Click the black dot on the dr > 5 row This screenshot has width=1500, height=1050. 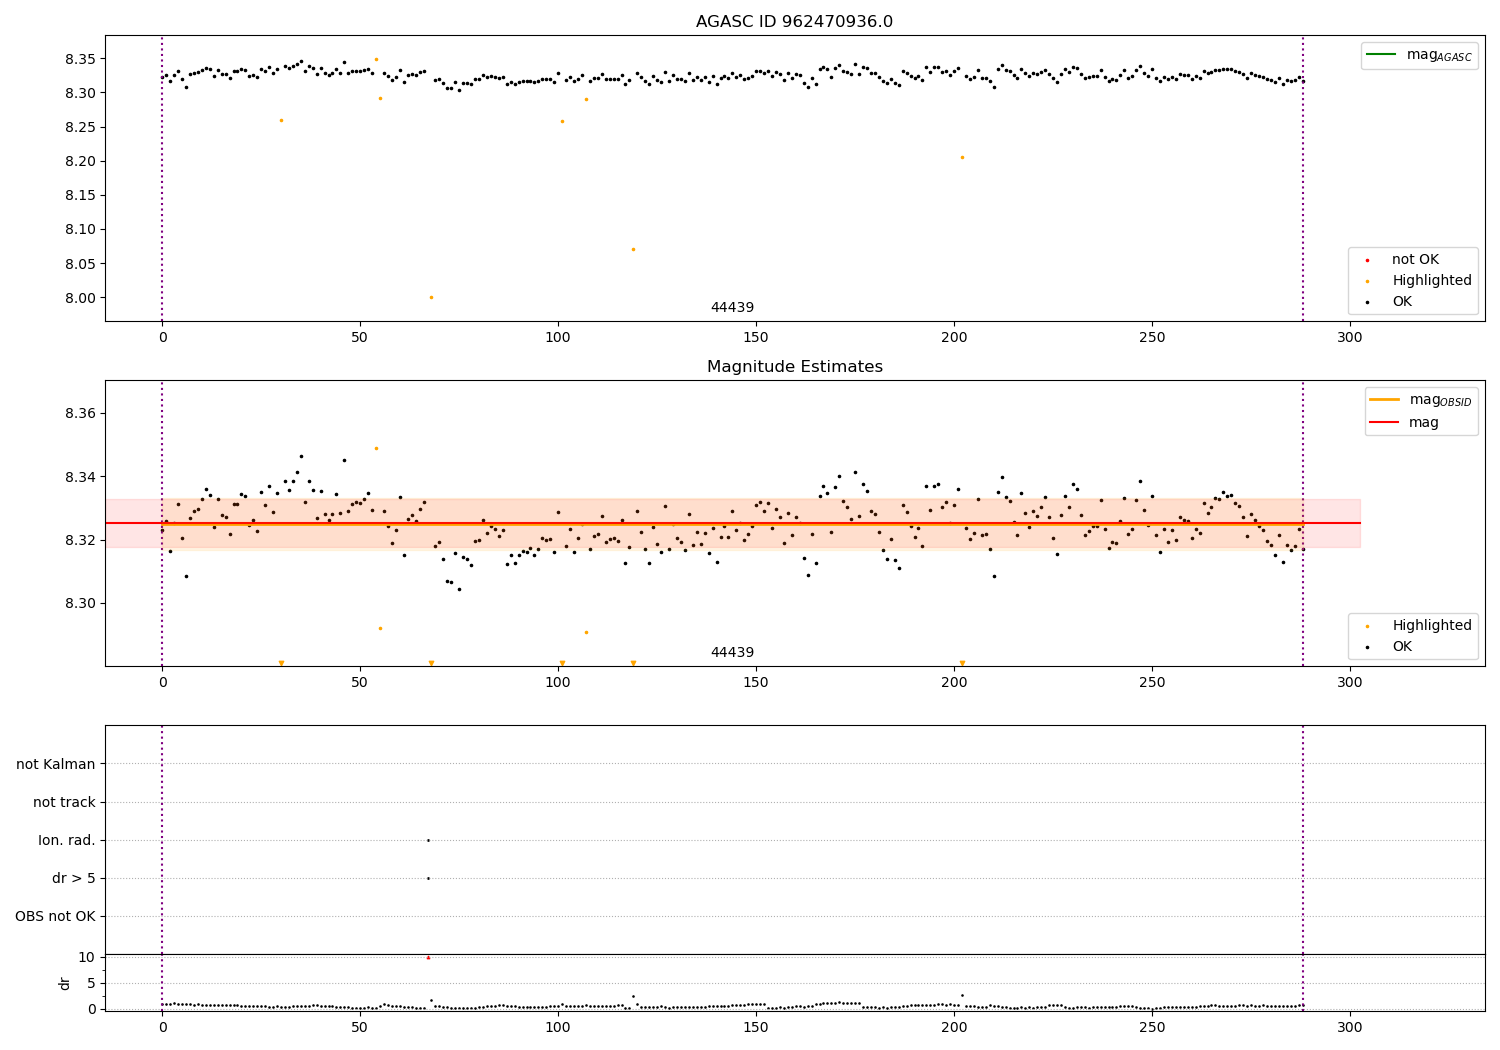[x=428, y=878]
